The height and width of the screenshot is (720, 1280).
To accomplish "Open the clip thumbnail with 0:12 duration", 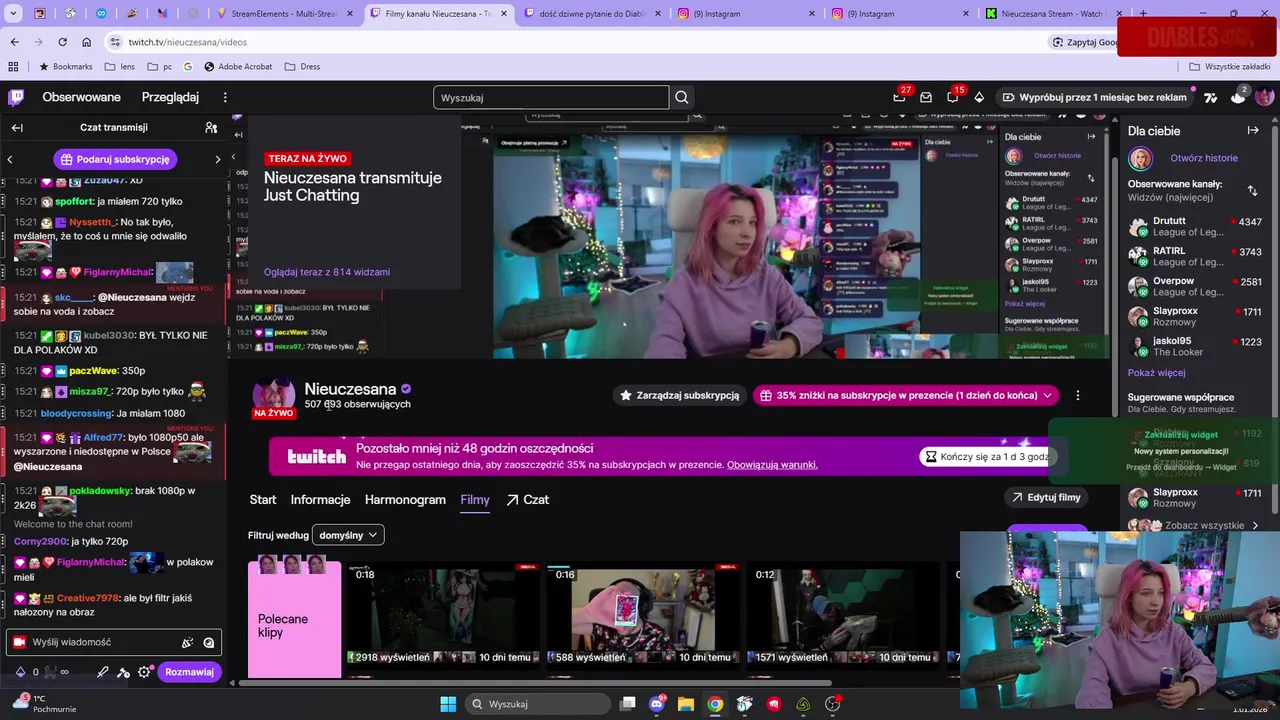I will tap(843, 615).
